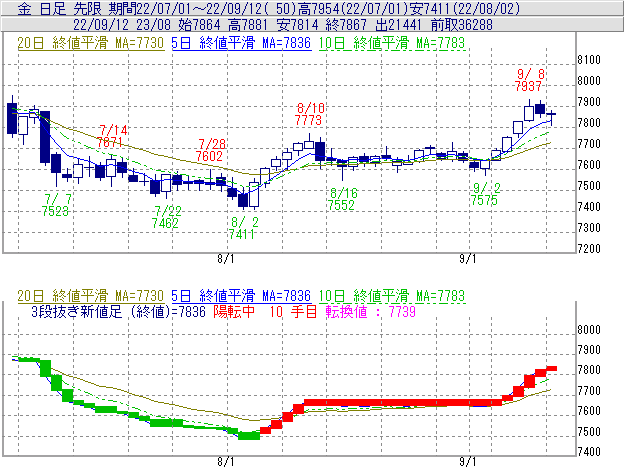The height and width of the screenshot is (475, 624).
Task: Click lower chart's 7400 axis label
Action: (589, 452)
